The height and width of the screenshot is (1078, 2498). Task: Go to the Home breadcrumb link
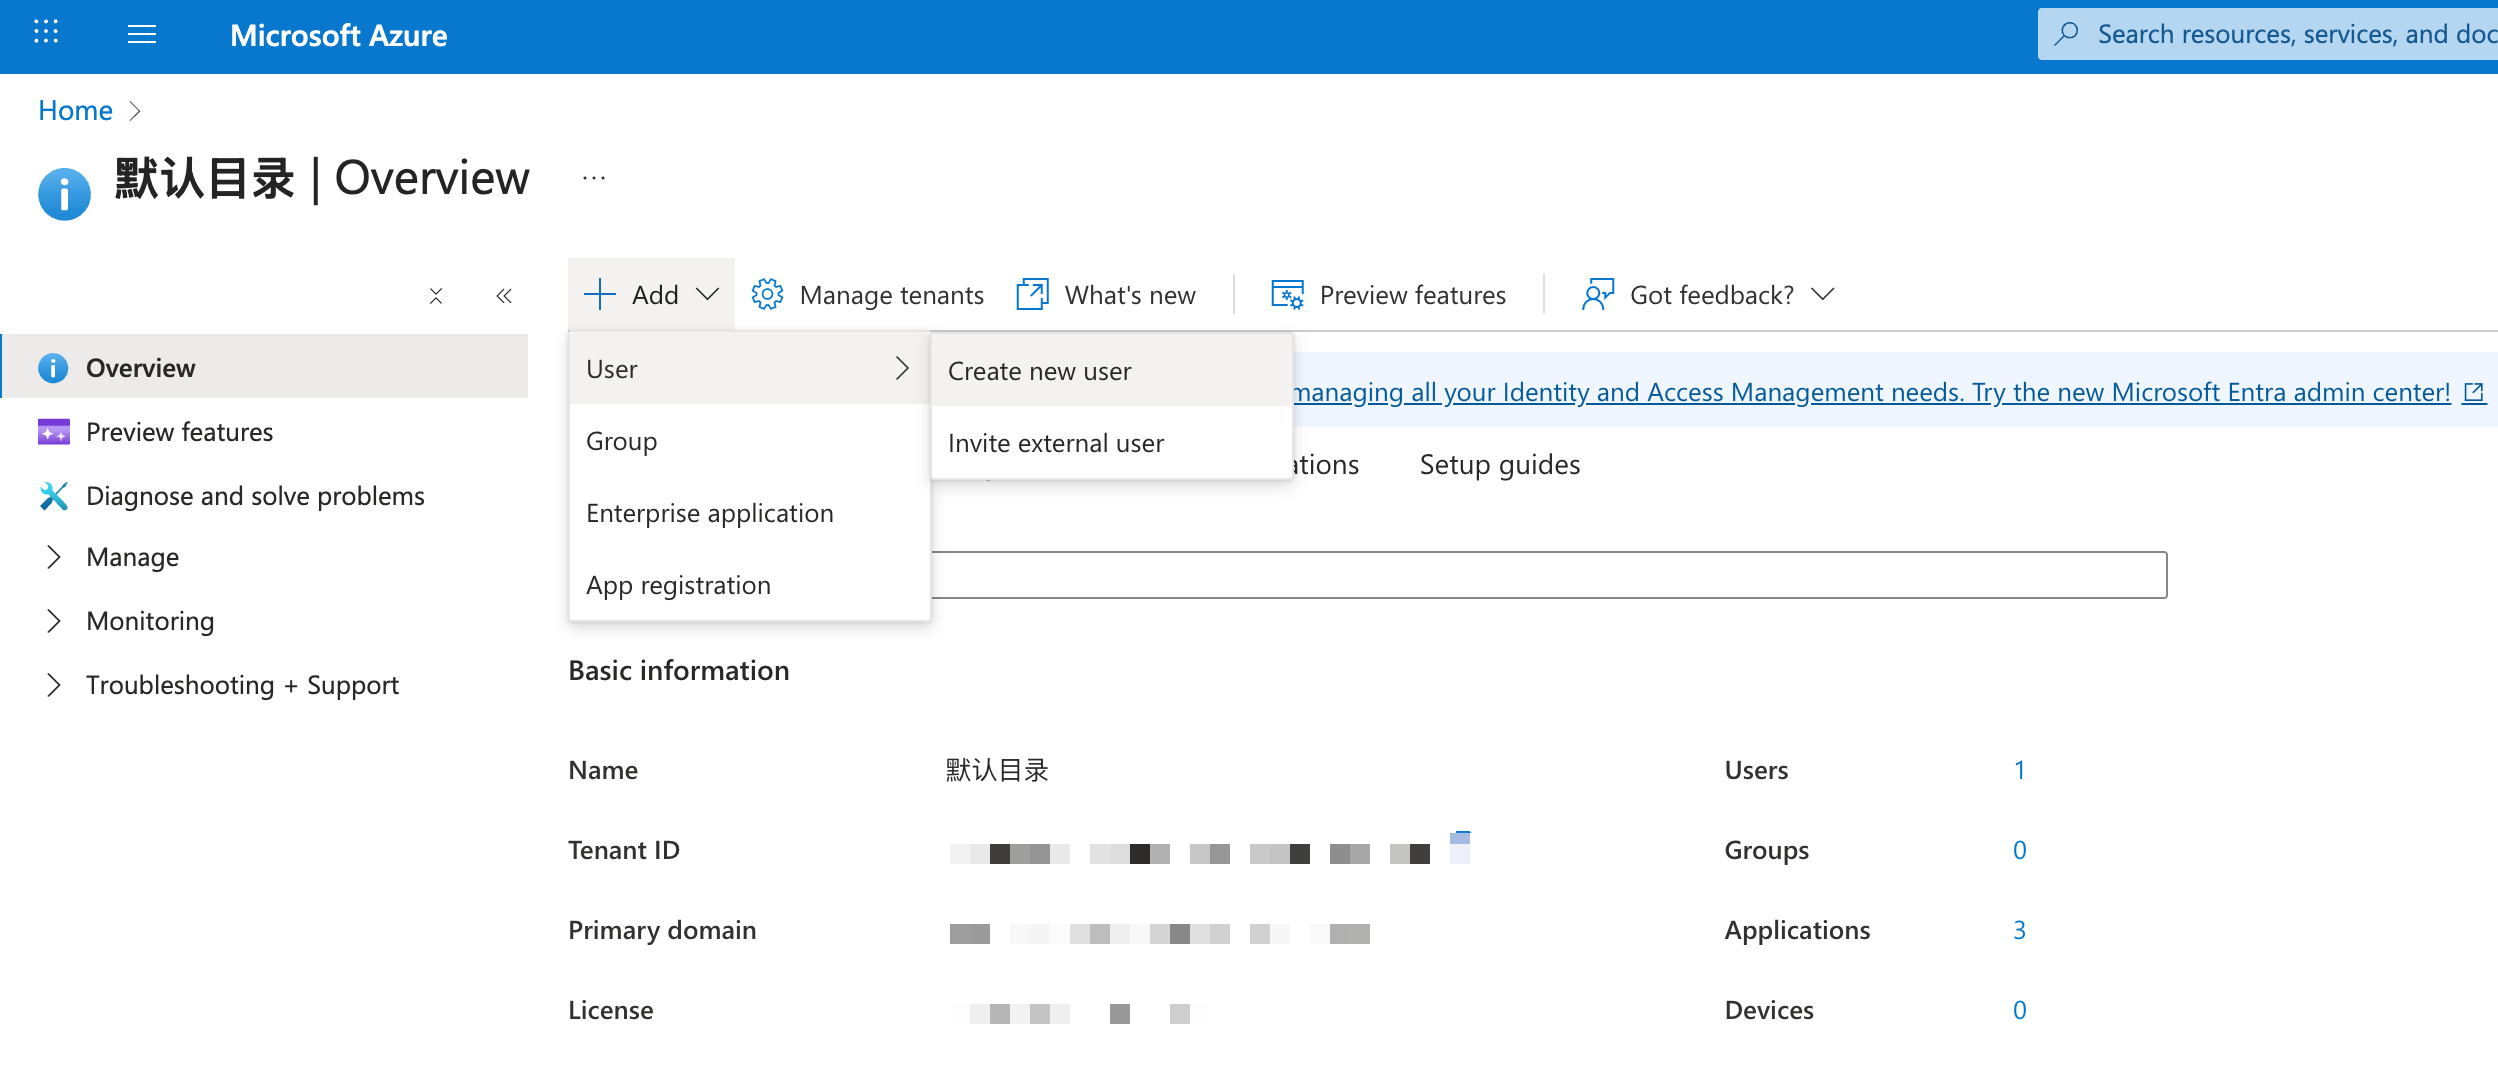coord(75,110)
